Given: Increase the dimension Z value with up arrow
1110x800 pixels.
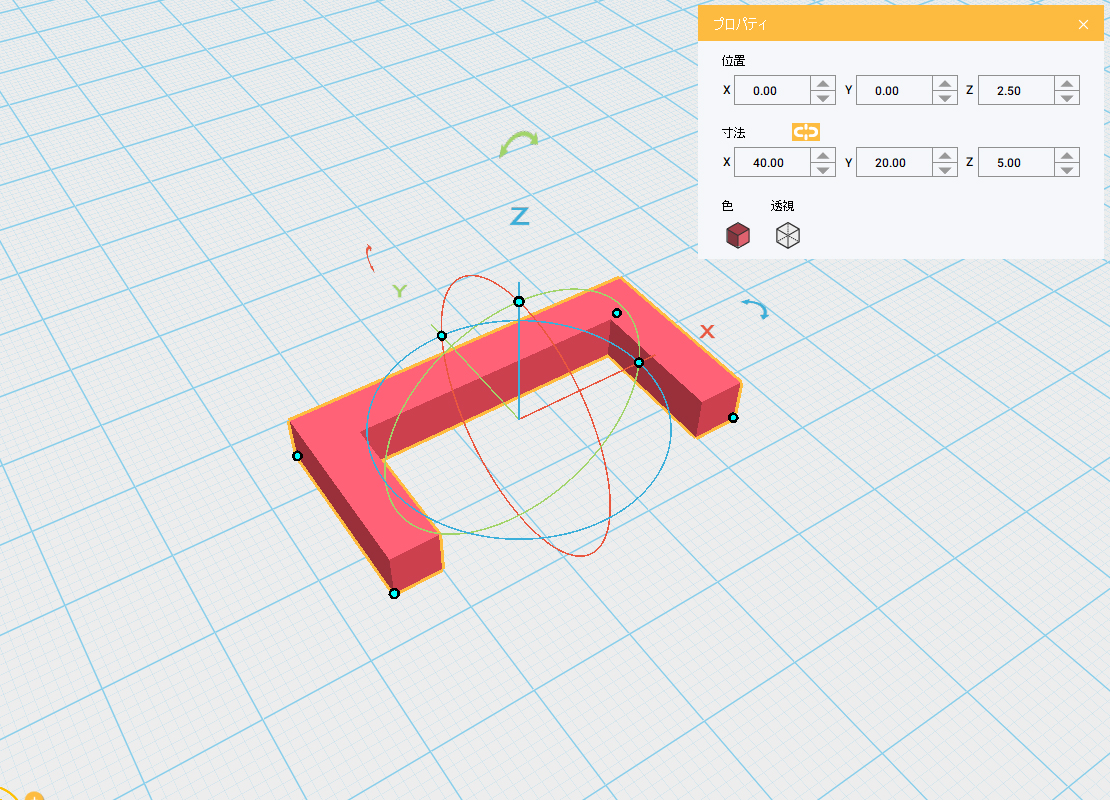Looking at the screenshot, I should (1067, 156).
